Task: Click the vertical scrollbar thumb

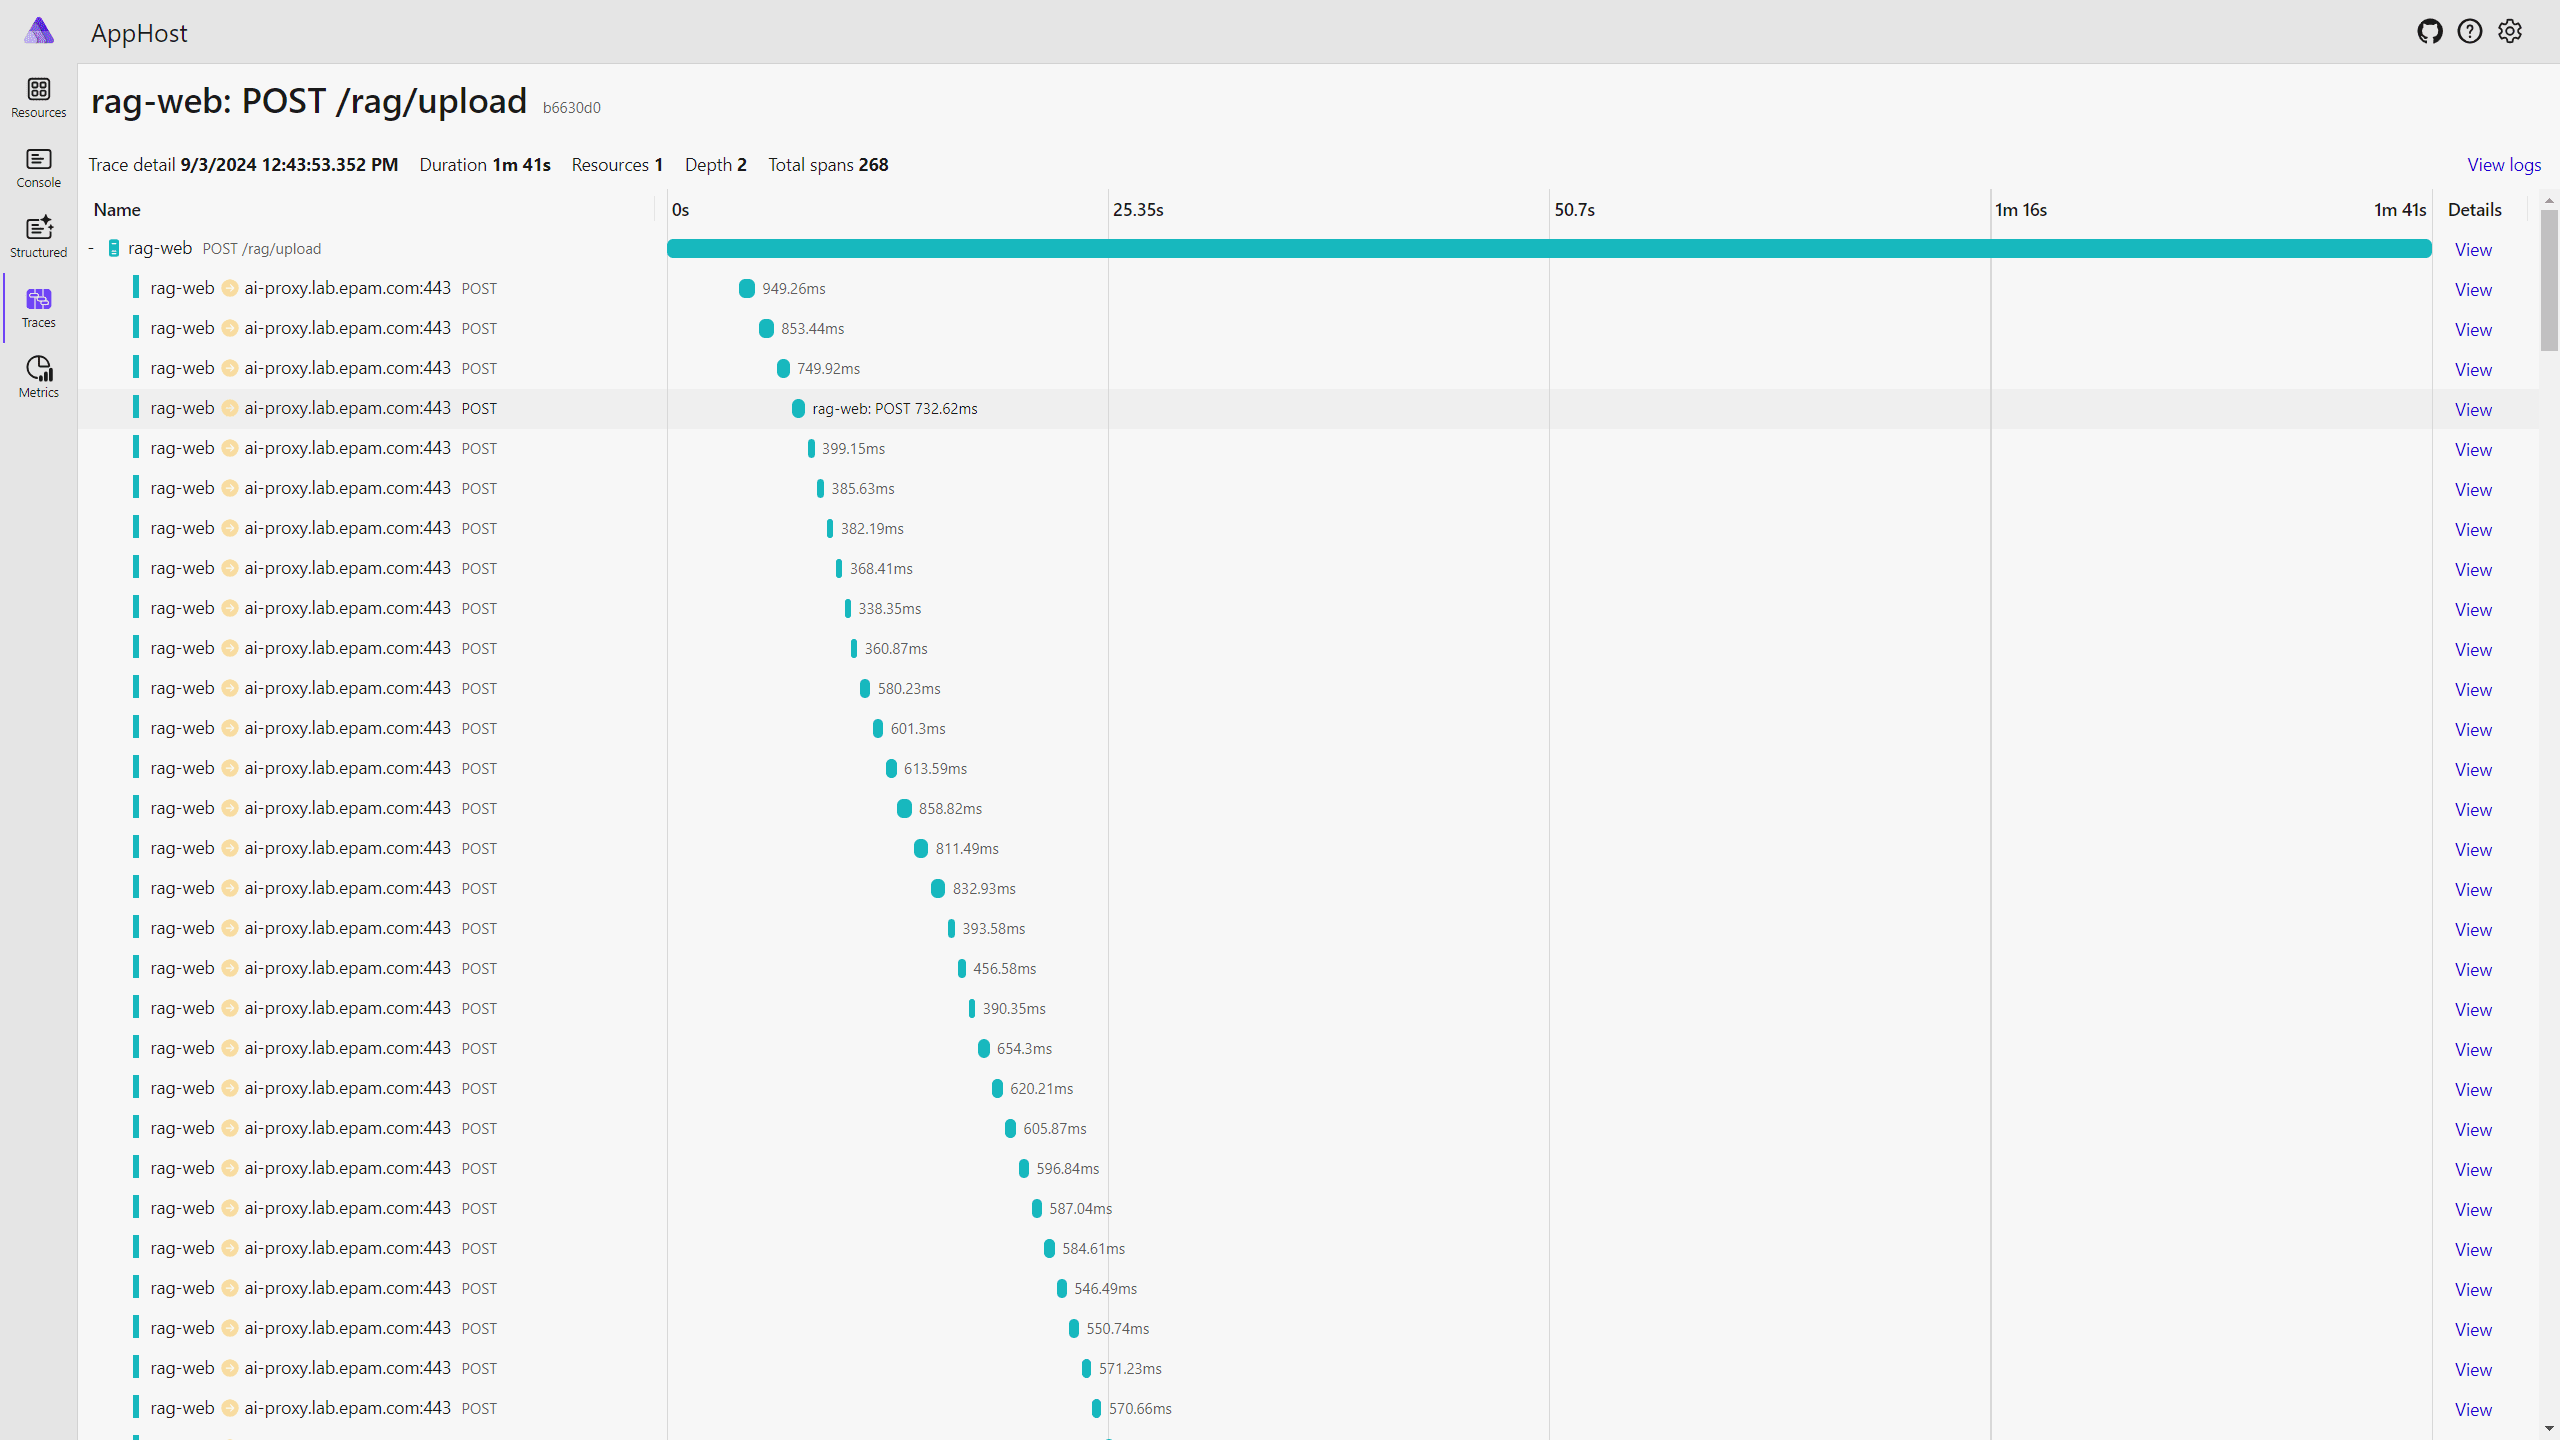Action: pos(2549,280)
